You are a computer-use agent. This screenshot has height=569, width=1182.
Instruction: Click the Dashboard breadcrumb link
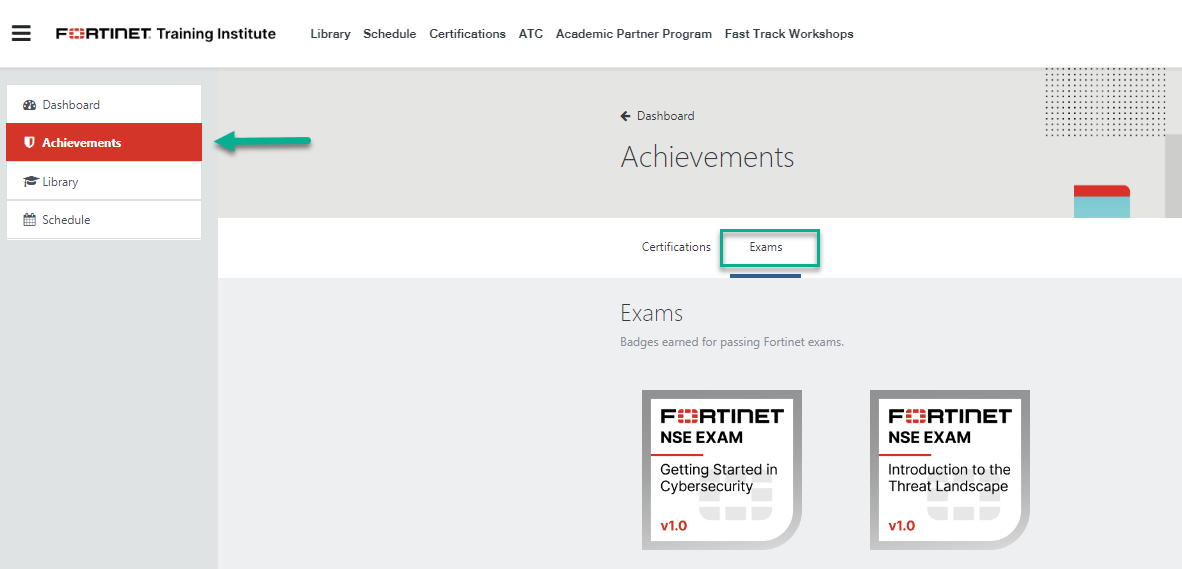(x=666, y=116)
